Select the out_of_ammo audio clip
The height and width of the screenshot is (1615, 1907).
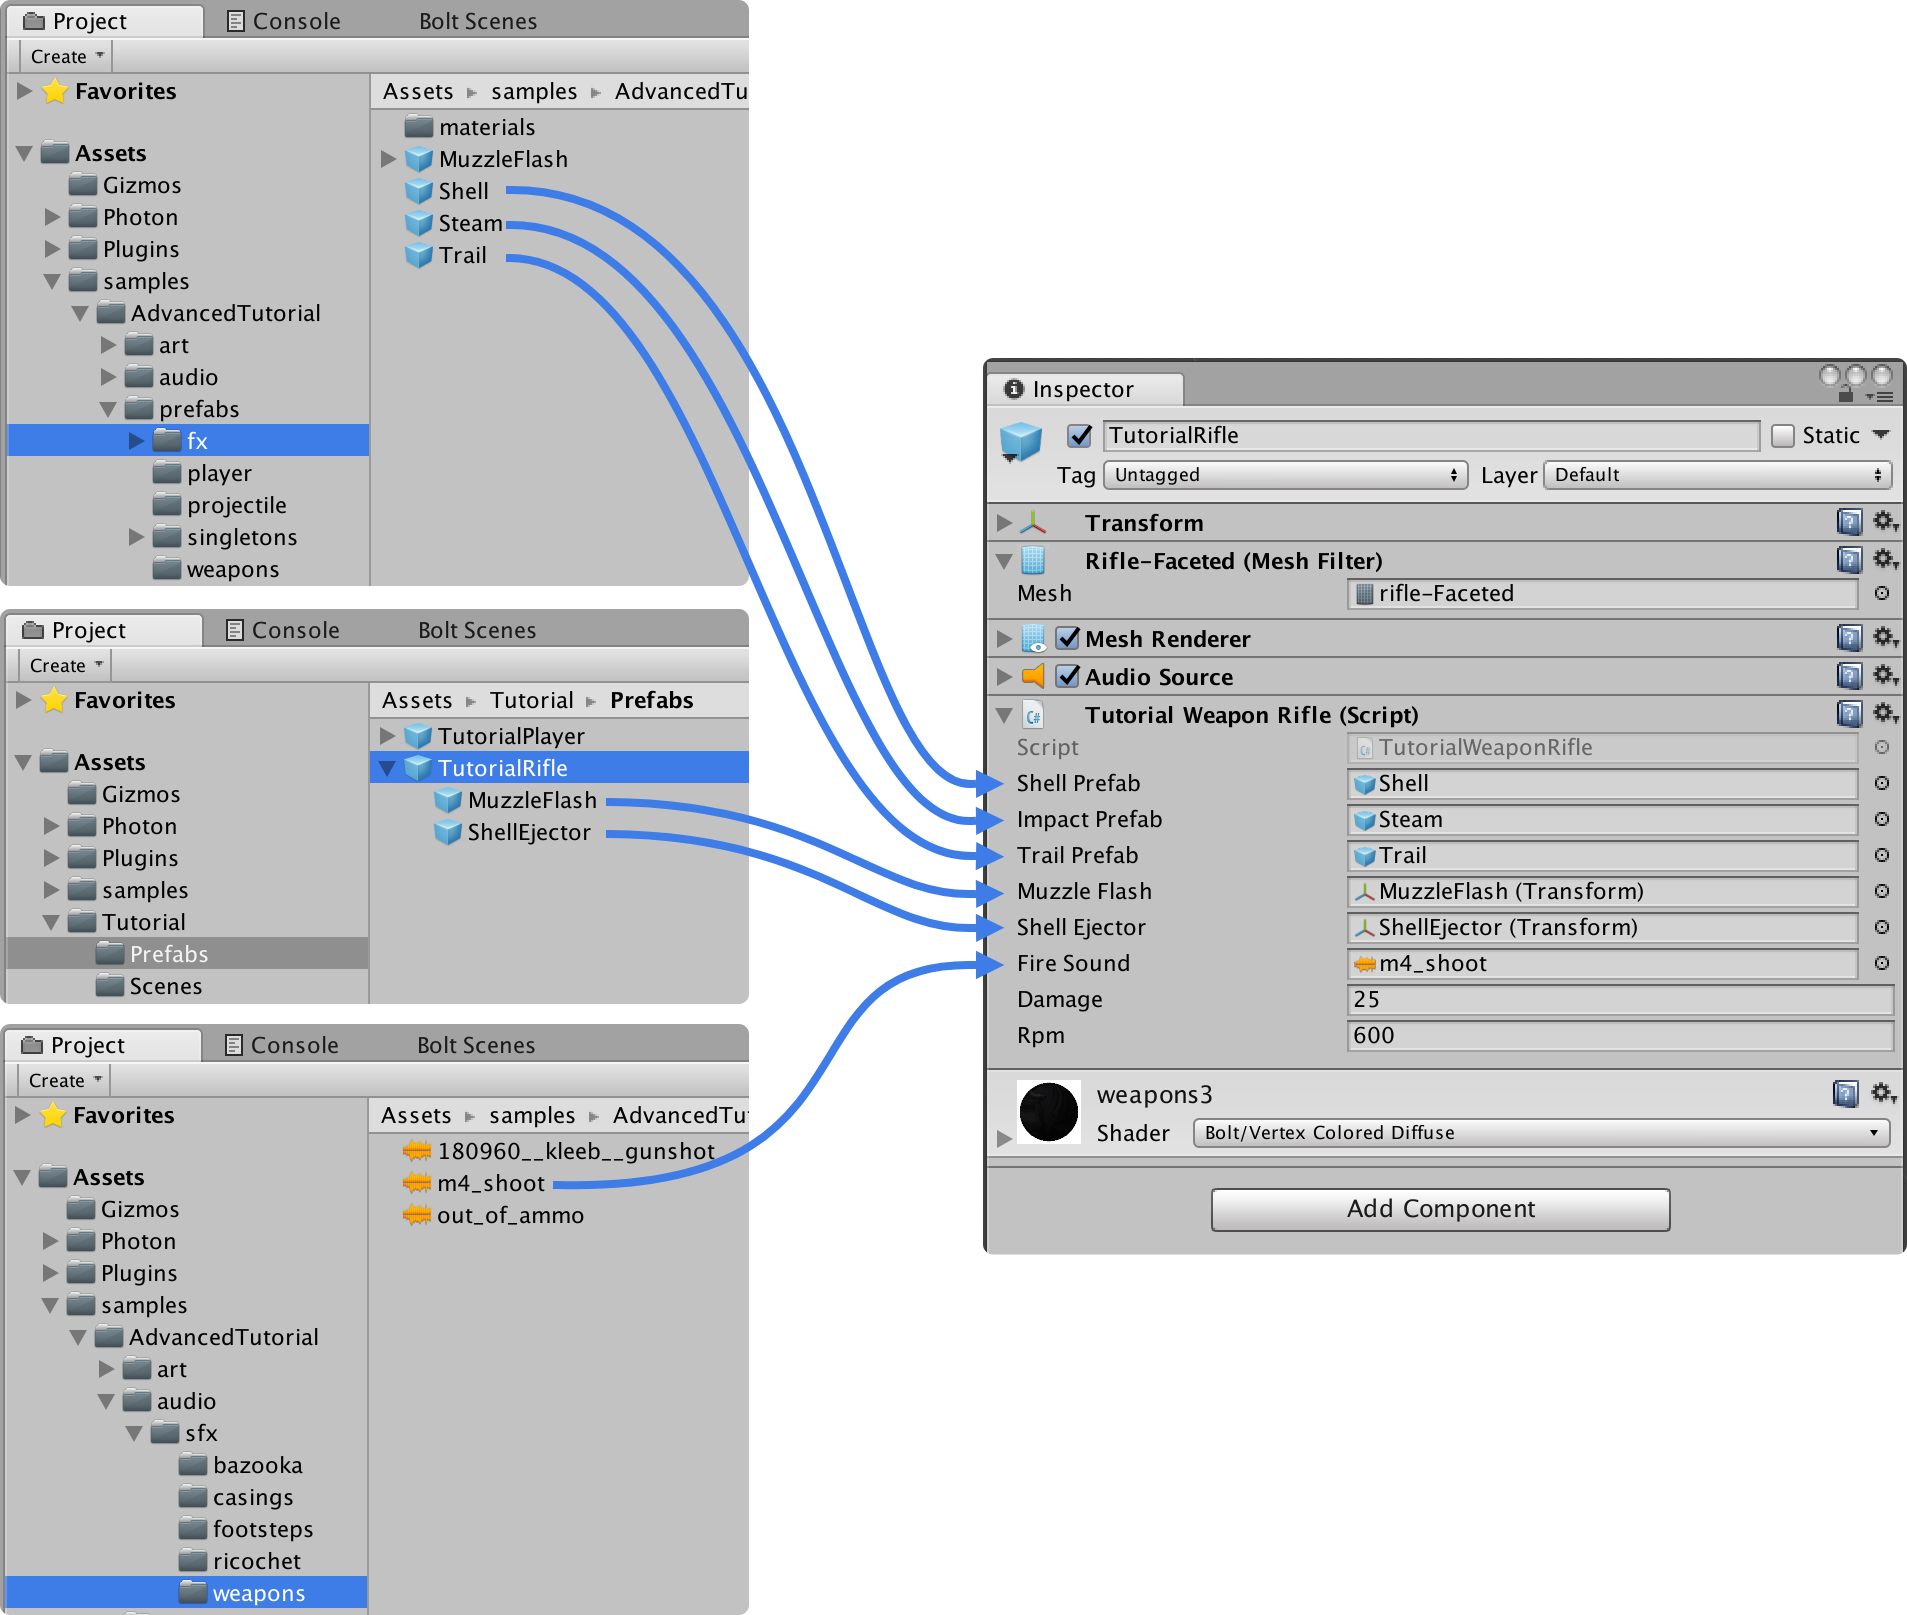coord(493,1215)
